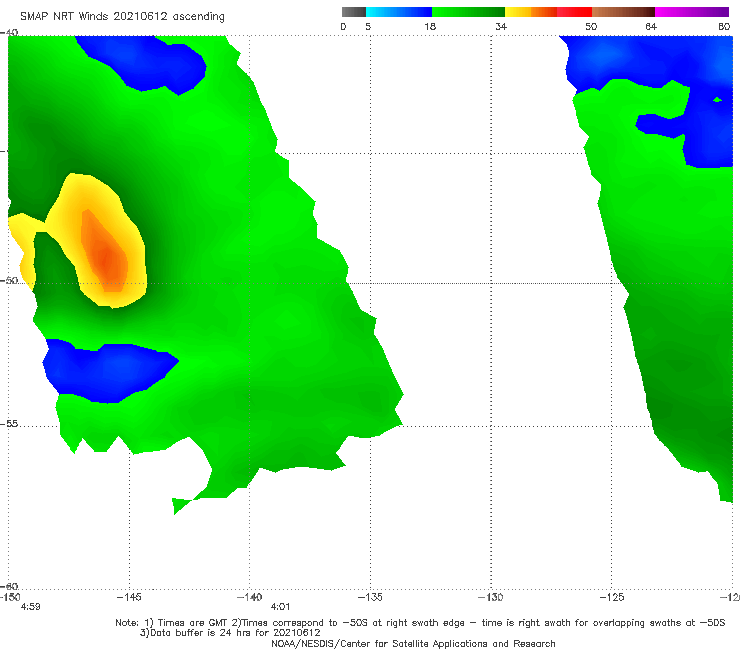
Task: Click the blue low-wind patch below the storm
Action: 109,371
